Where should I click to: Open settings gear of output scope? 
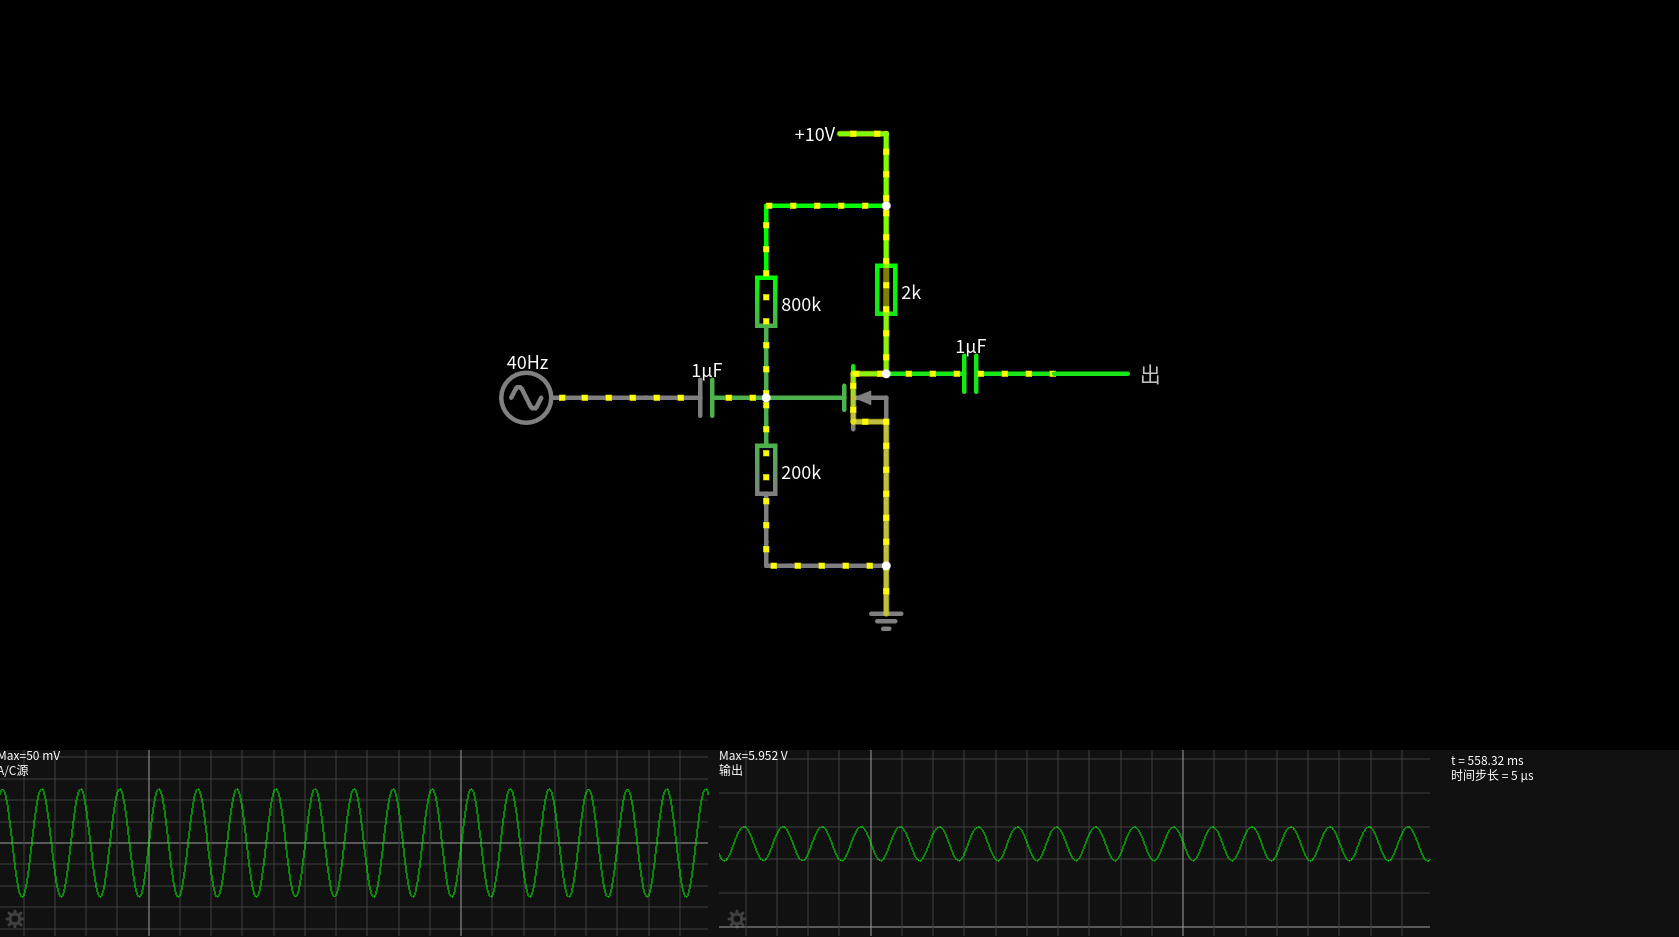(x=737, y=919)
